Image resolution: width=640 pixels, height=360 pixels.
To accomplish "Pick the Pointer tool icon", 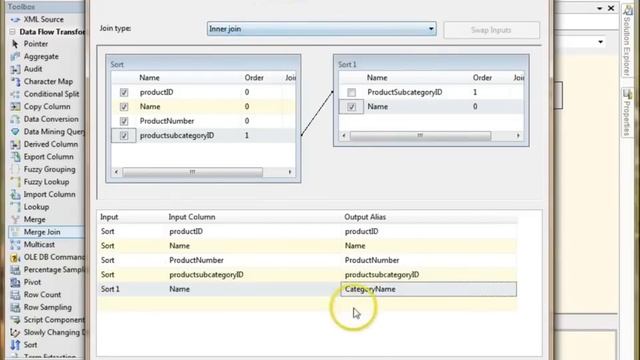I will [15, 44].
